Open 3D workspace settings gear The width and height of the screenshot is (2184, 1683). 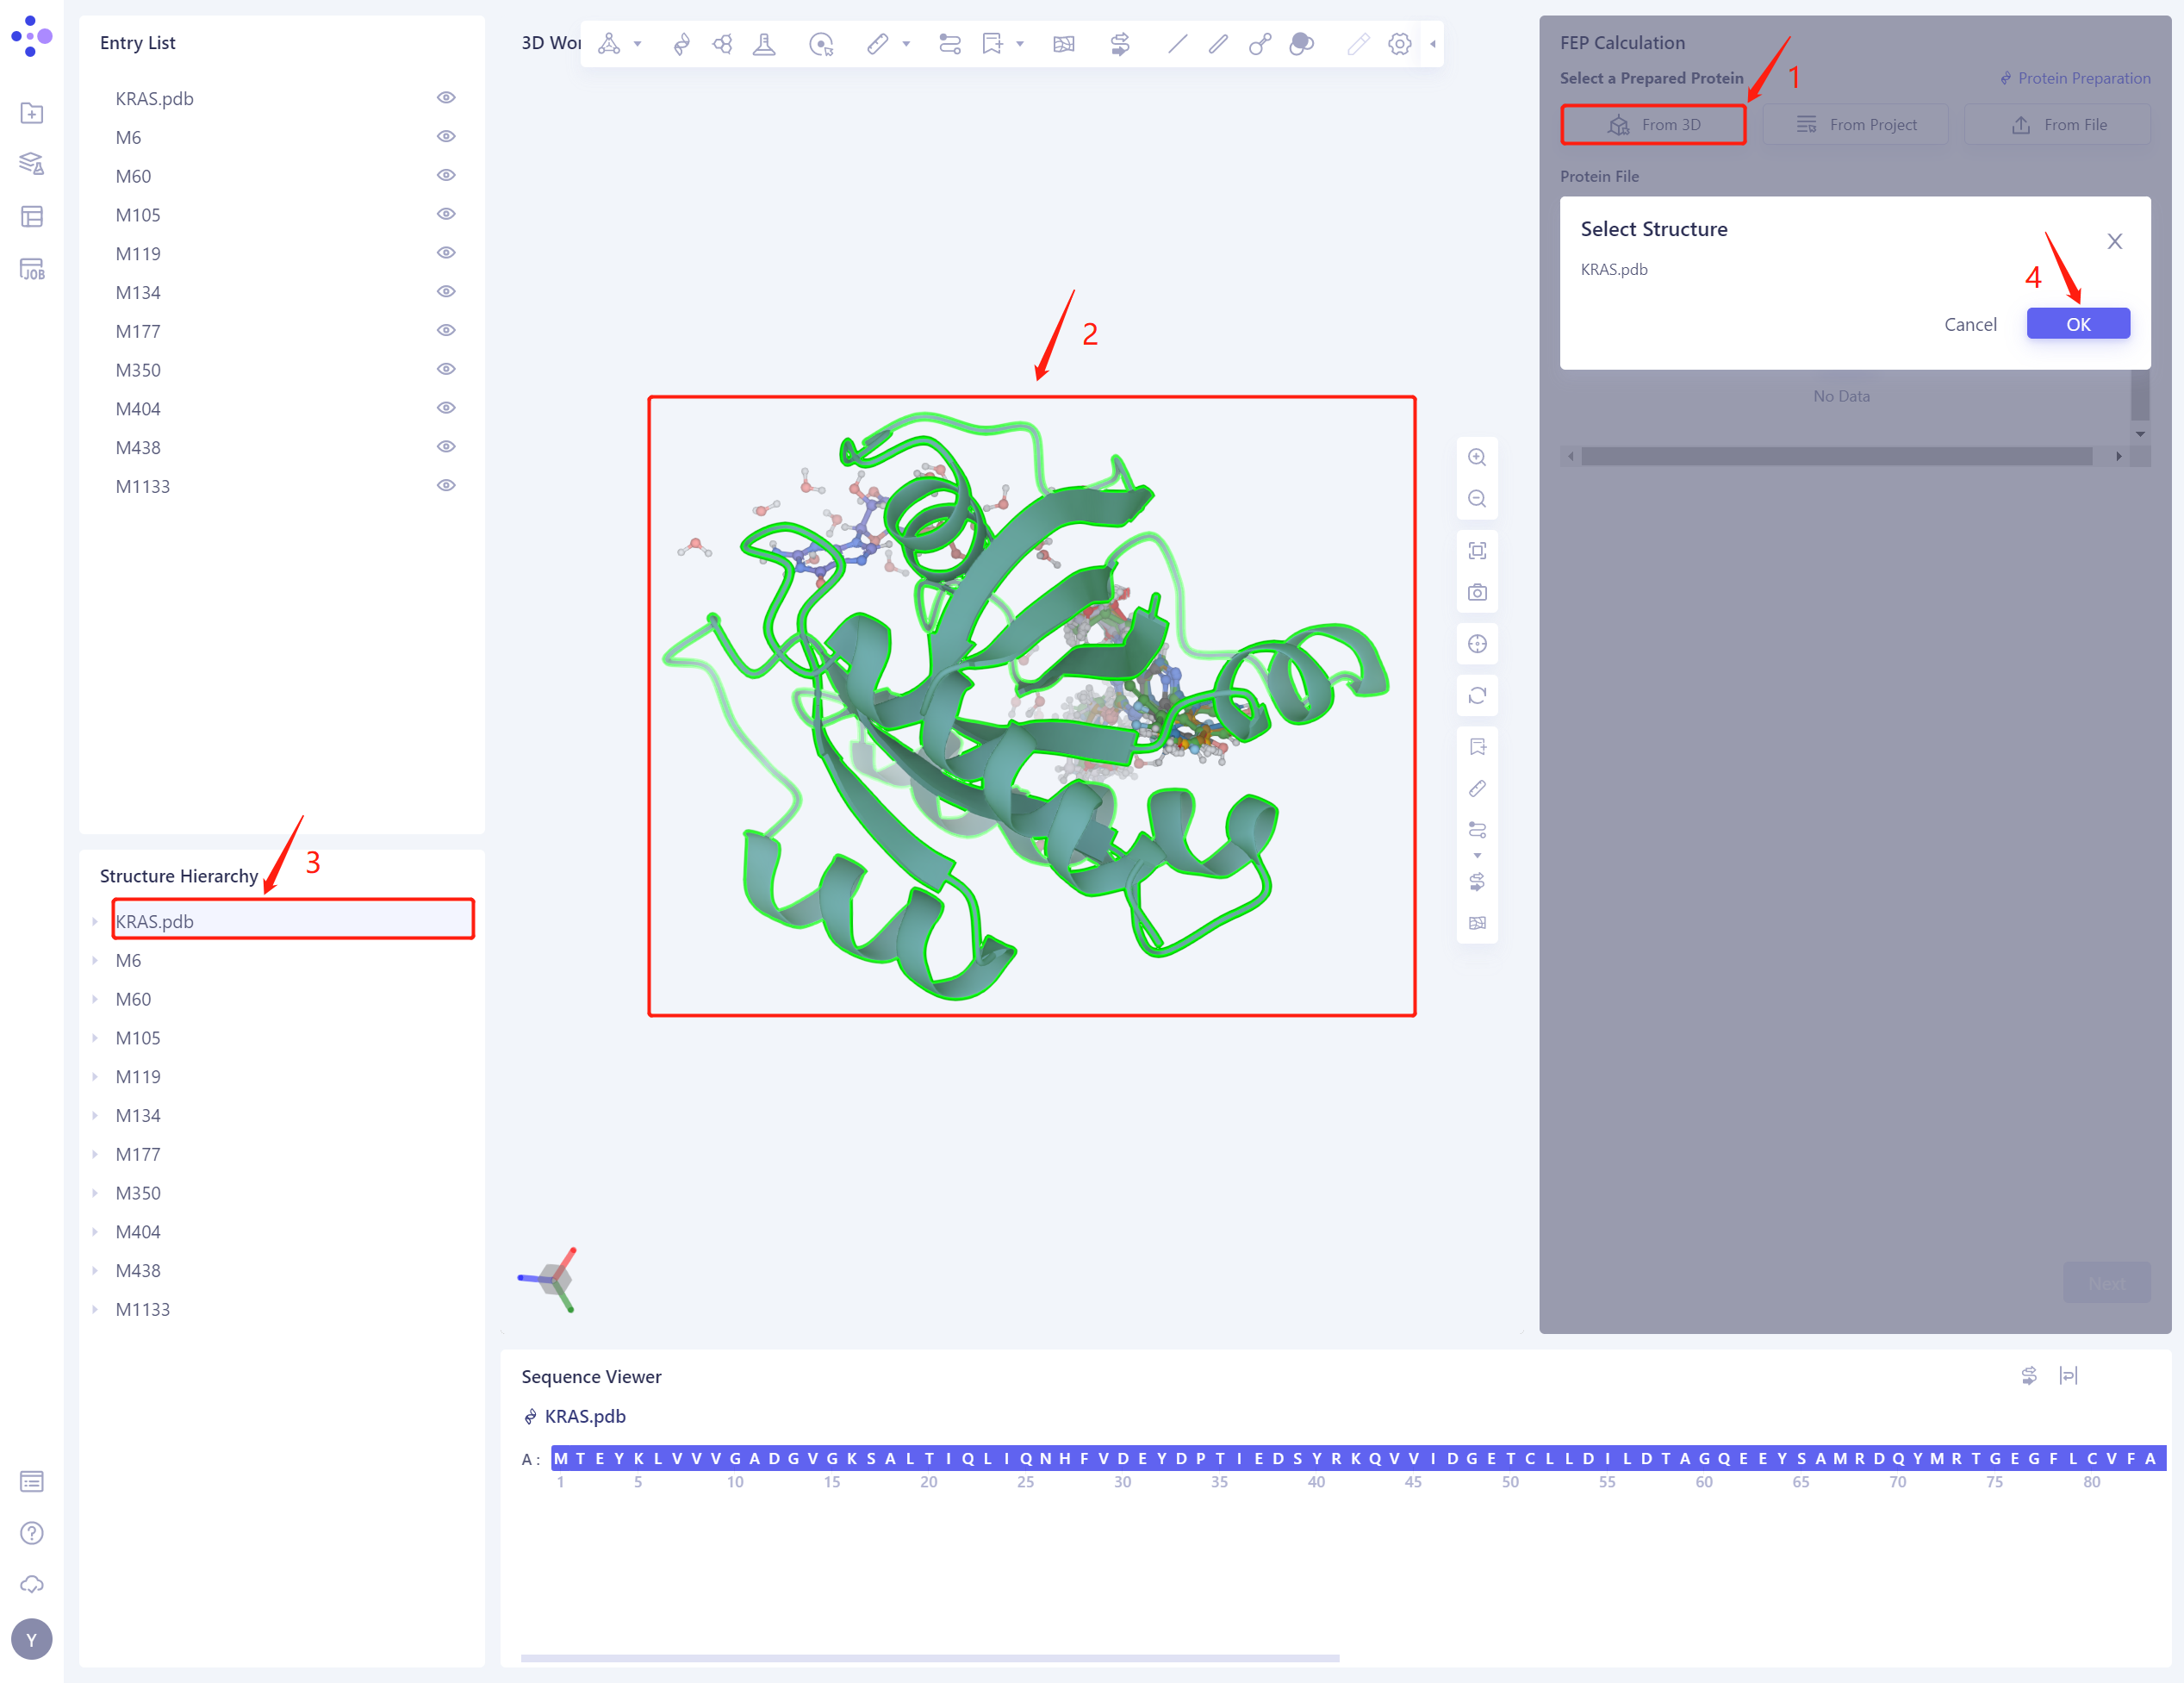tap(1399, 44)
